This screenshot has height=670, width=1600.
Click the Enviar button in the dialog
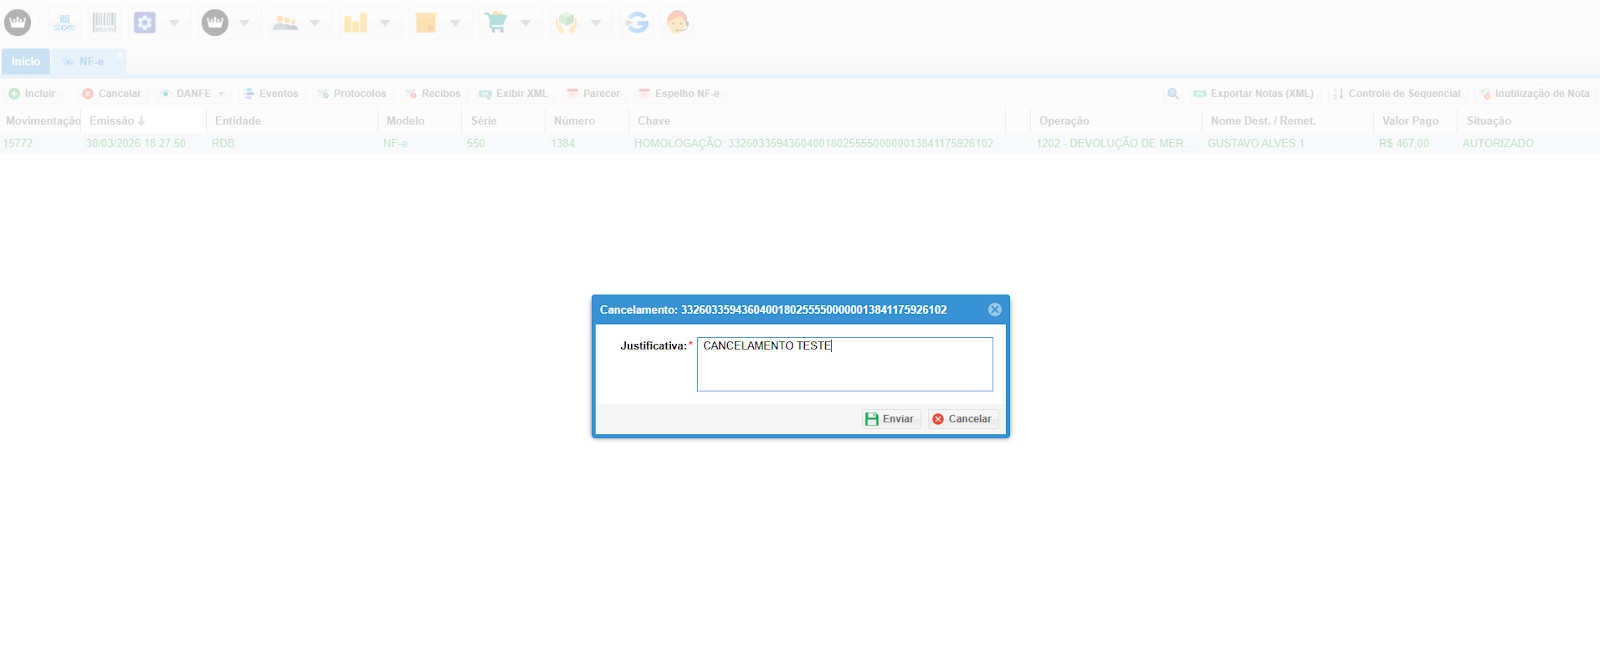(x=889, y=419)
